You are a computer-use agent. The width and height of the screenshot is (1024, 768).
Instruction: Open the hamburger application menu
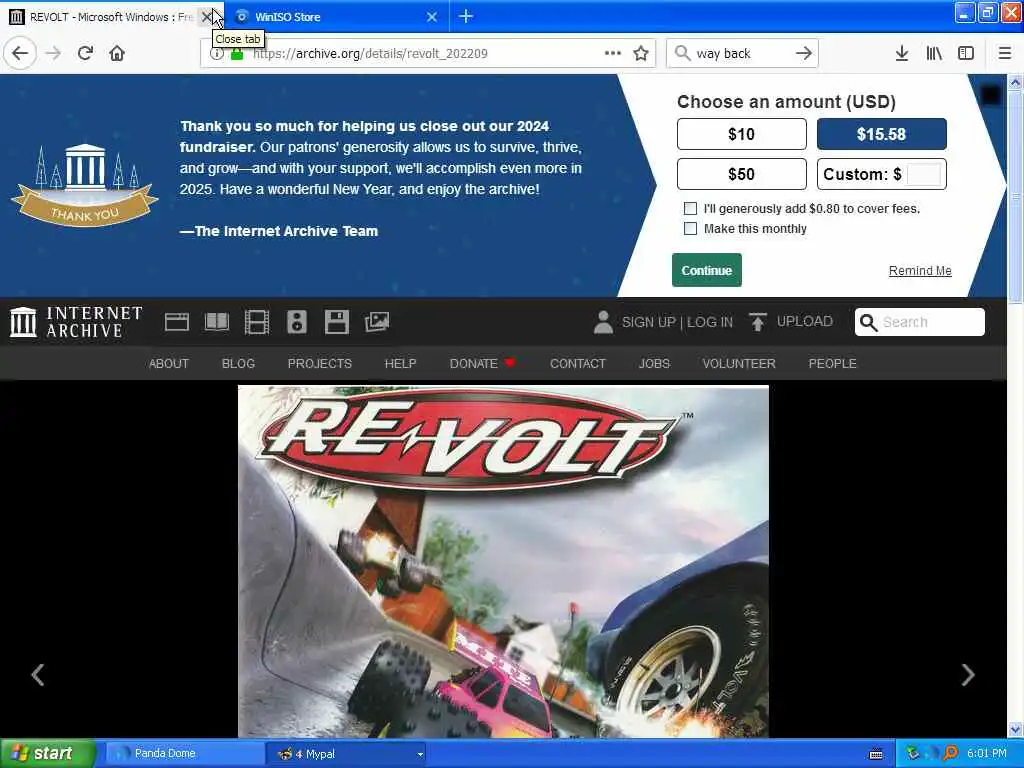(1005, 54)
